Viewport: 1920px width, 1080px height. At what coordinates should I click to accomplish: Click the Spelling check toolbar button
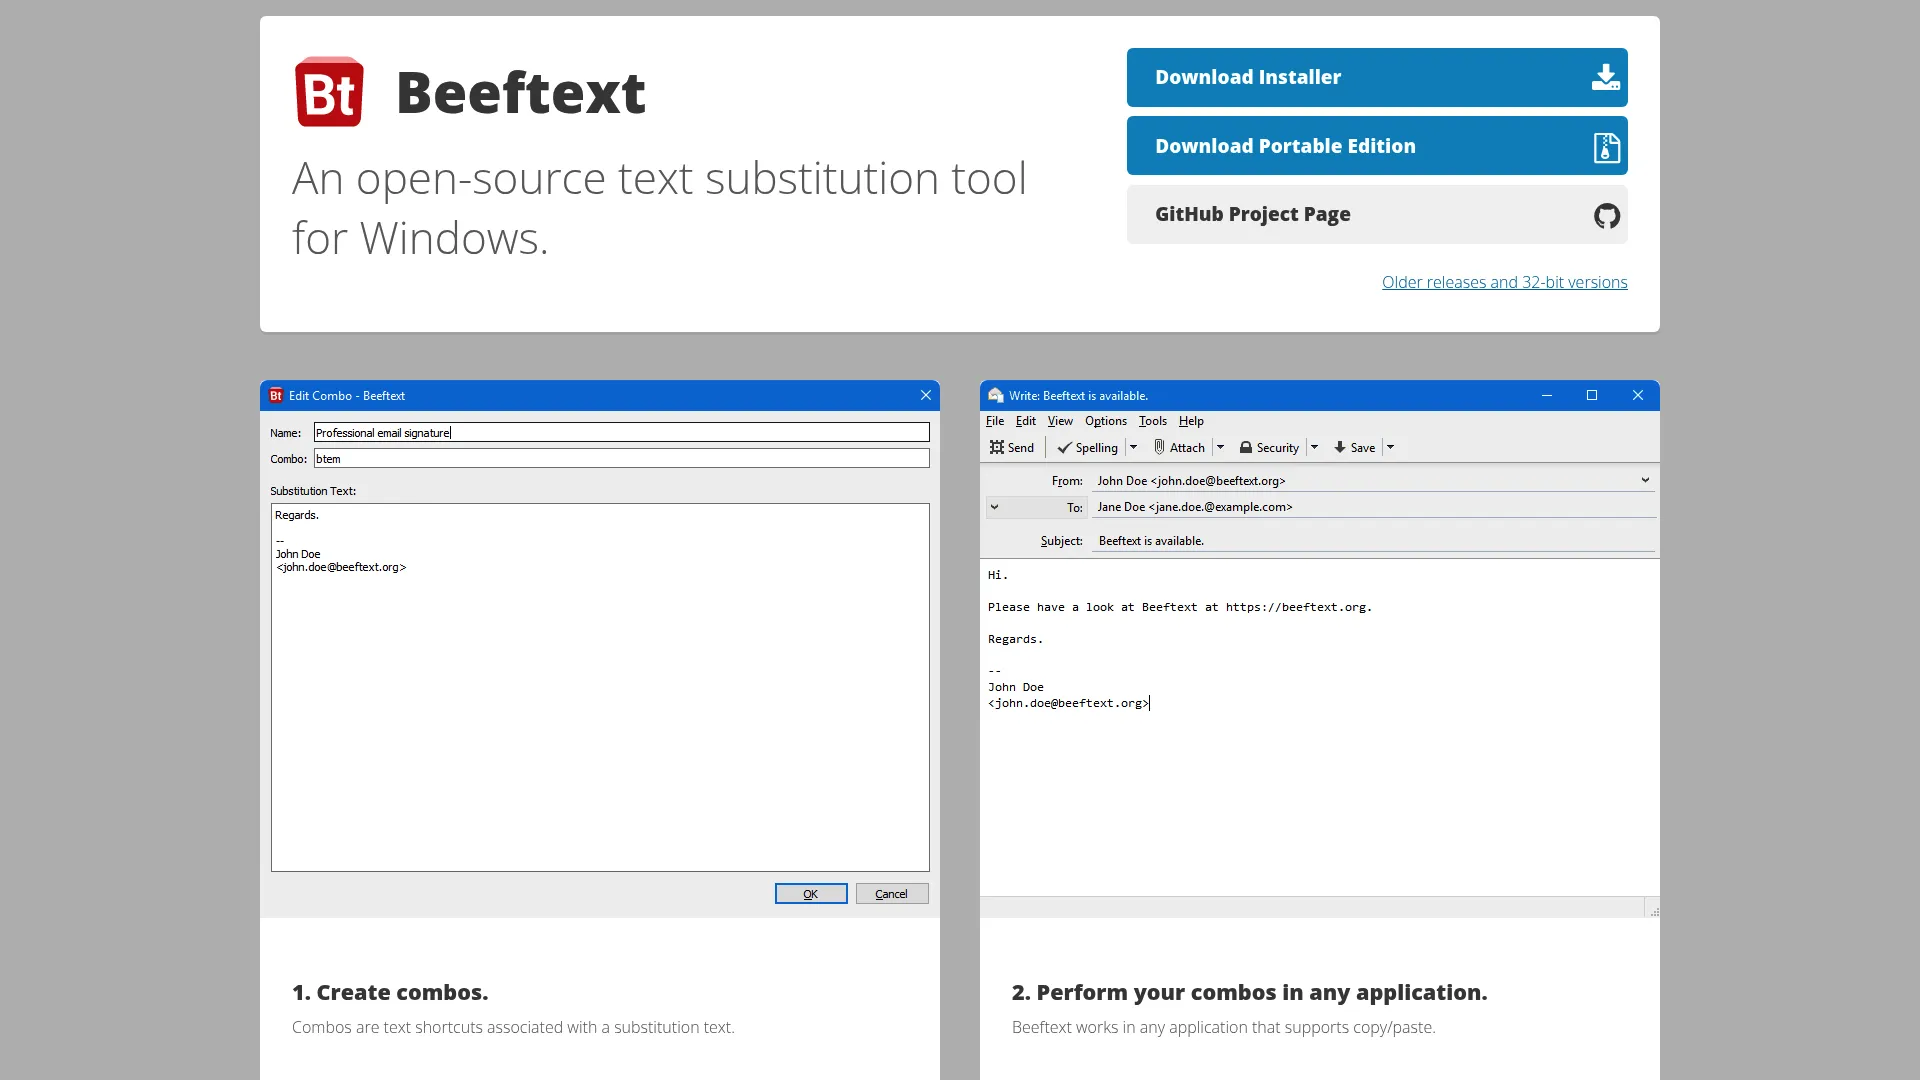(x=1088, y=447)
